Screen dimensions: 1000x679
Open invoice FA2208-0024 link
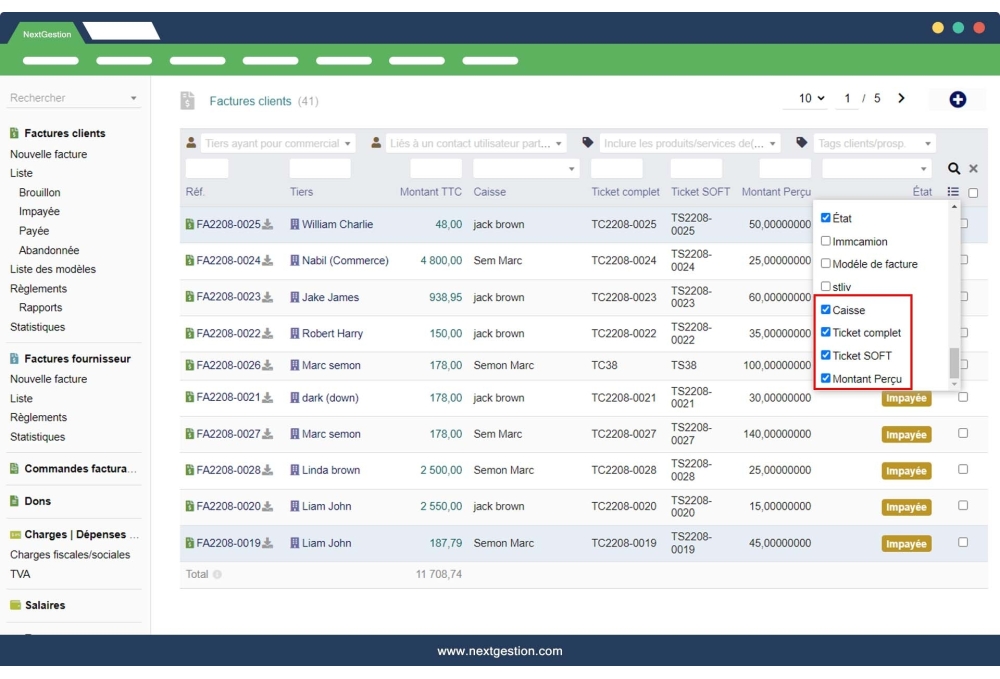point(228,261)
